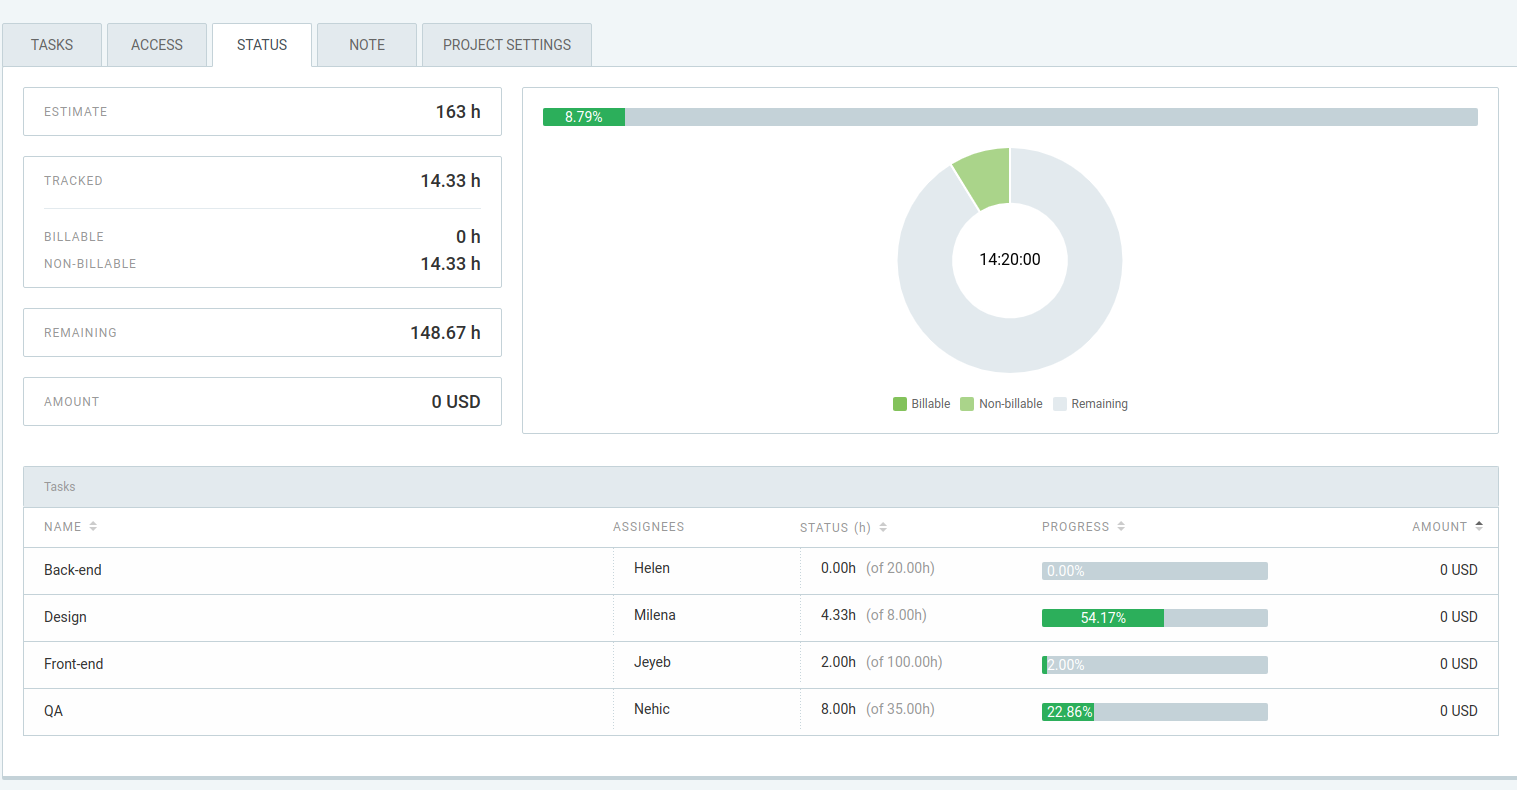Click assignee Milena
This screenshot has height=790, width=1517.
655,615
